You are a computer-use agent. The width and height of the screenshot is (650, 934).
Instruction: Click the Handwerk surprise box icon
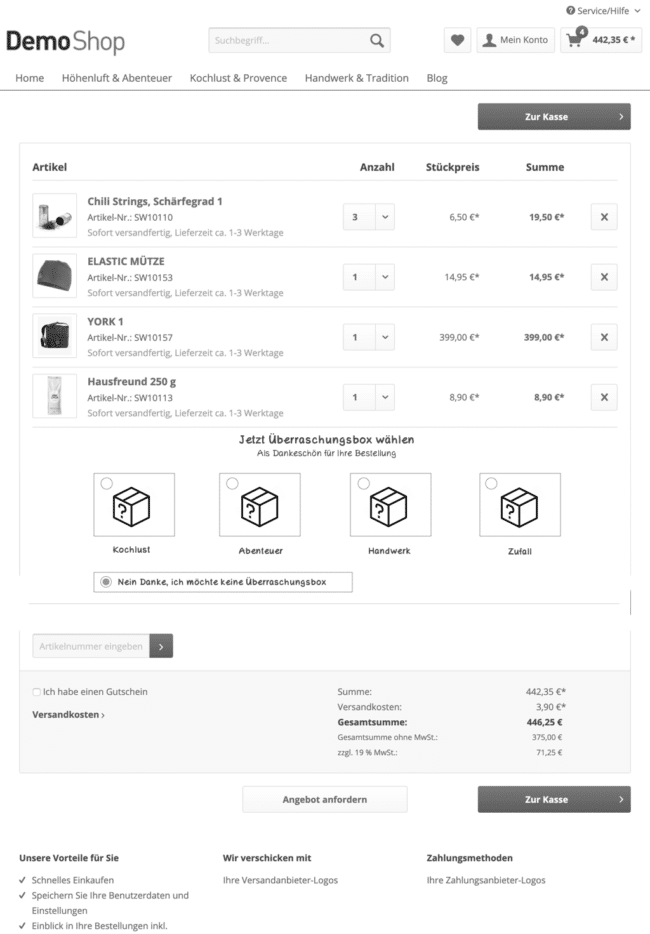[x=388, y=508]
